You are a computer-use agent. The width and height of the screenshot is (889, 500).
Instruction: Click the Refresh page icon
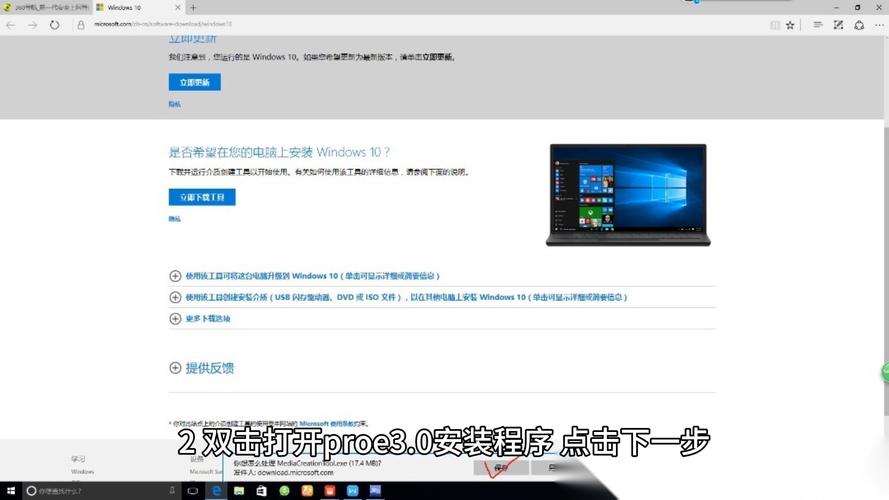(x=55, y=25)
